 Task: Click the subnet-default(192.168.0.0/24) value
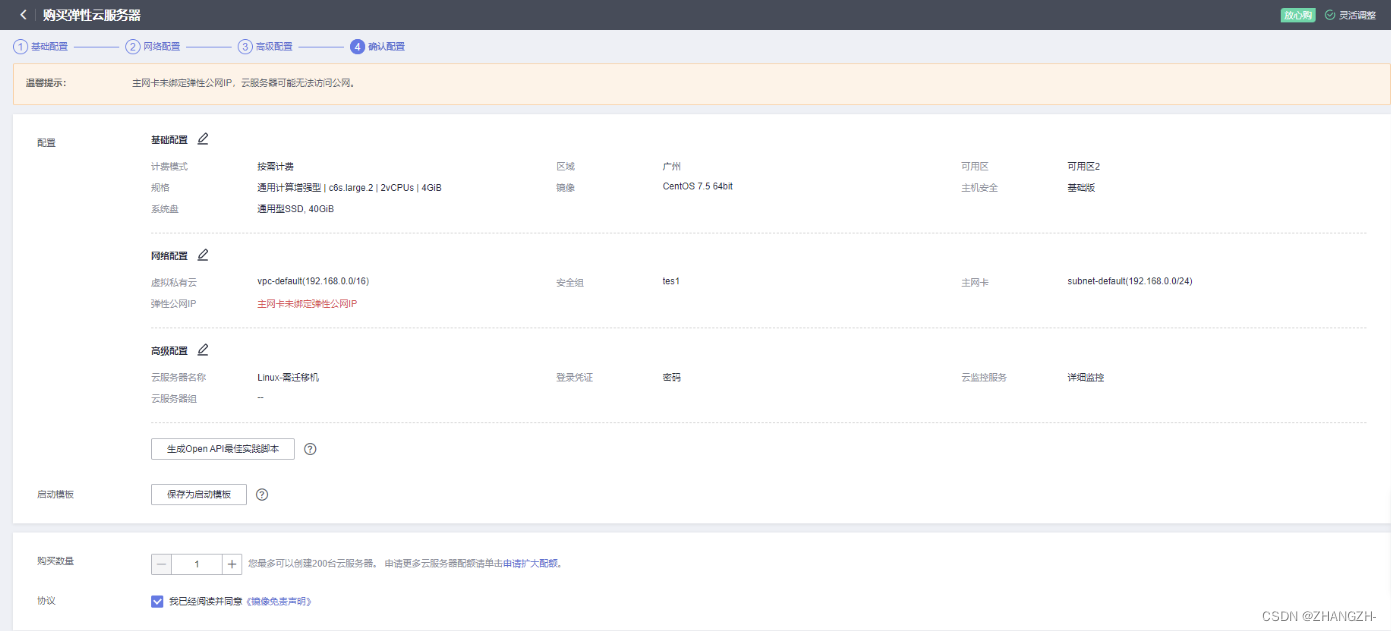[1130, 281]
